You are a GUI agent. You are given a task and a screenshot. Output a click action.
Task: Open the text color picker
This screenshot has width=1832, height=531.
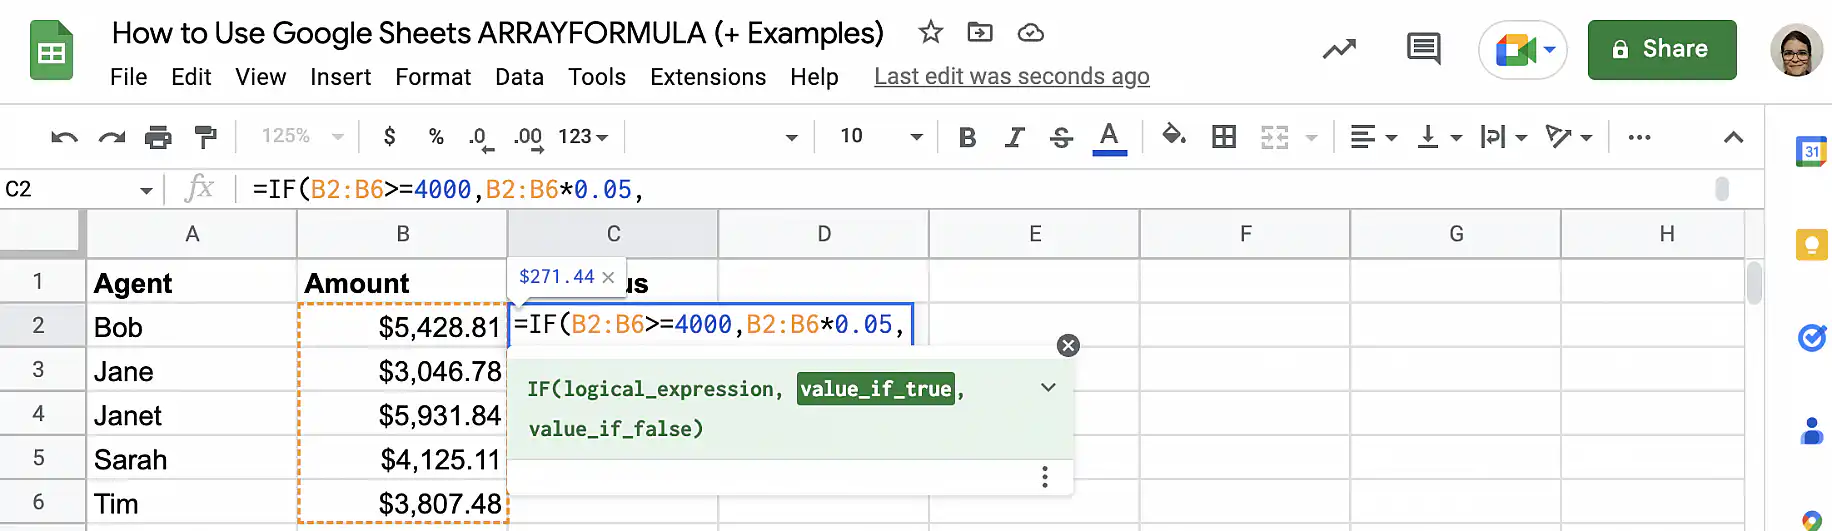pyautogui.click(x=1109, y=137)
